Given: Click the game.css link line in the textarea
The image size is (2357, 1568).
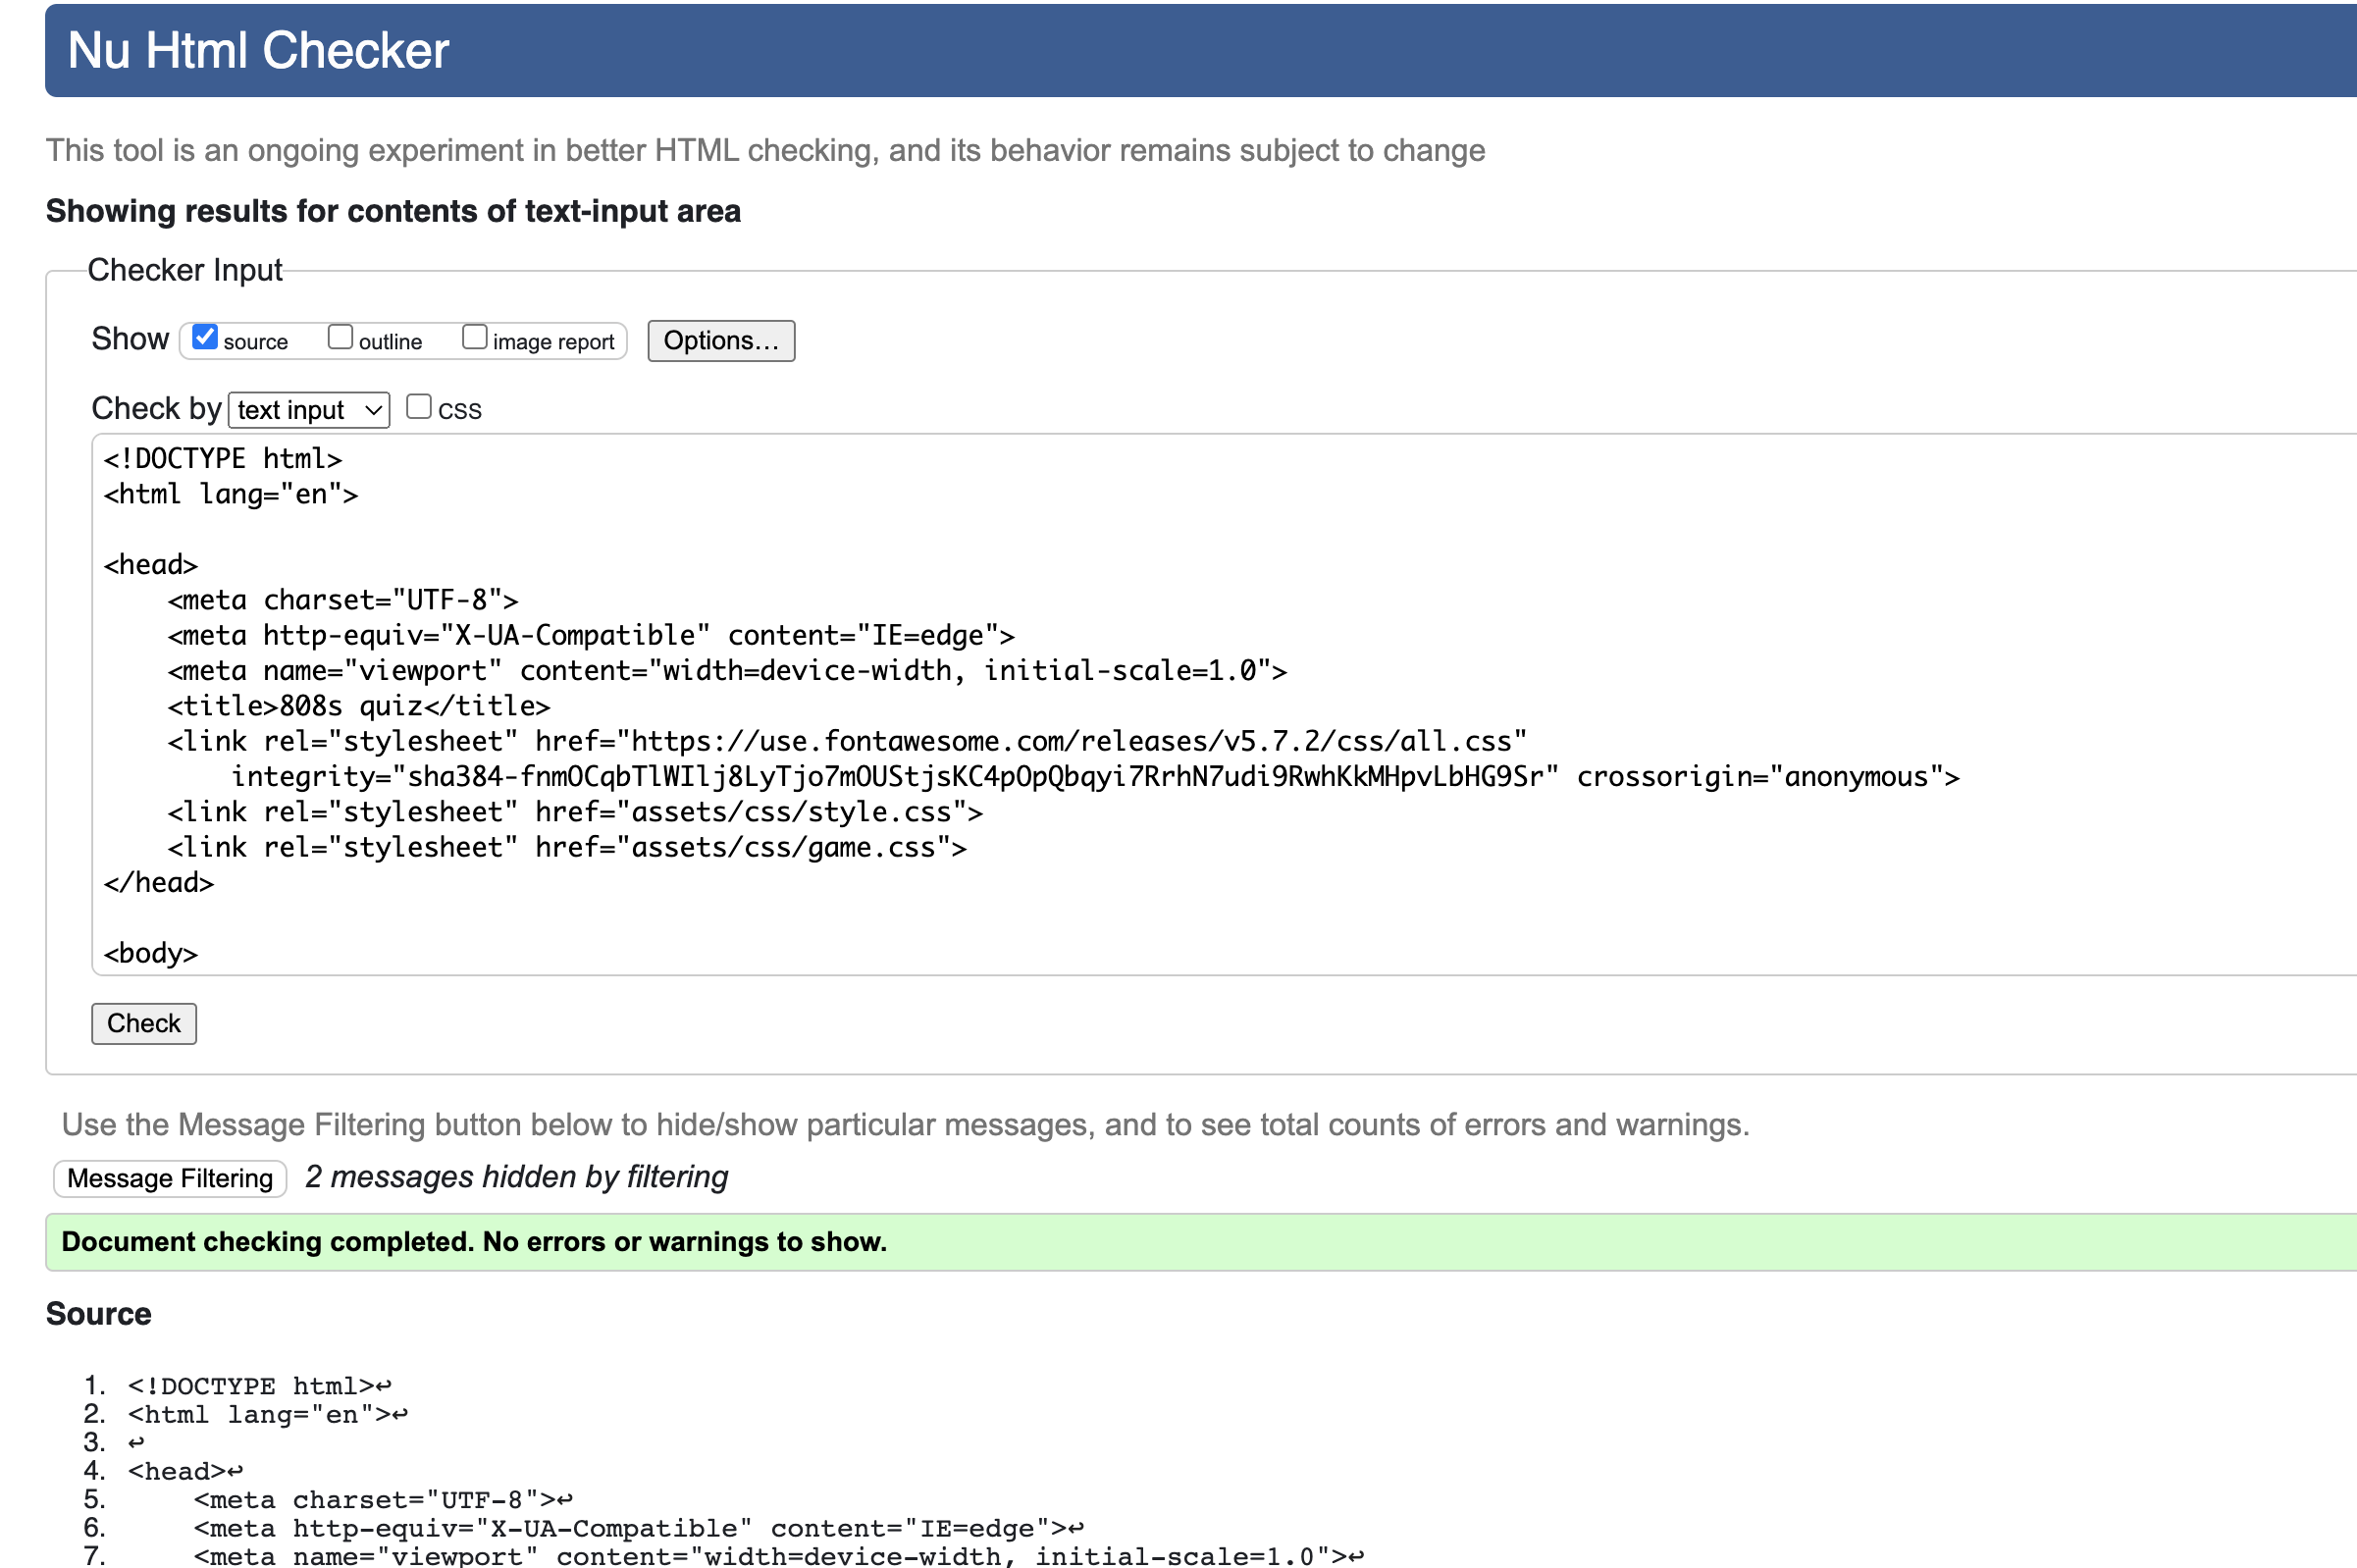Looking at the screenshot, I should click(x=567, y=847).
